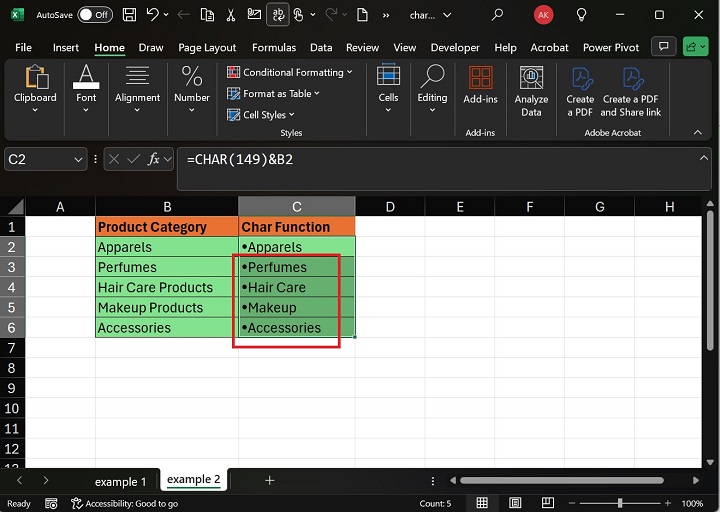Click the zoom slider in status bar
This screenshot has height=512, width=720.
620,503
